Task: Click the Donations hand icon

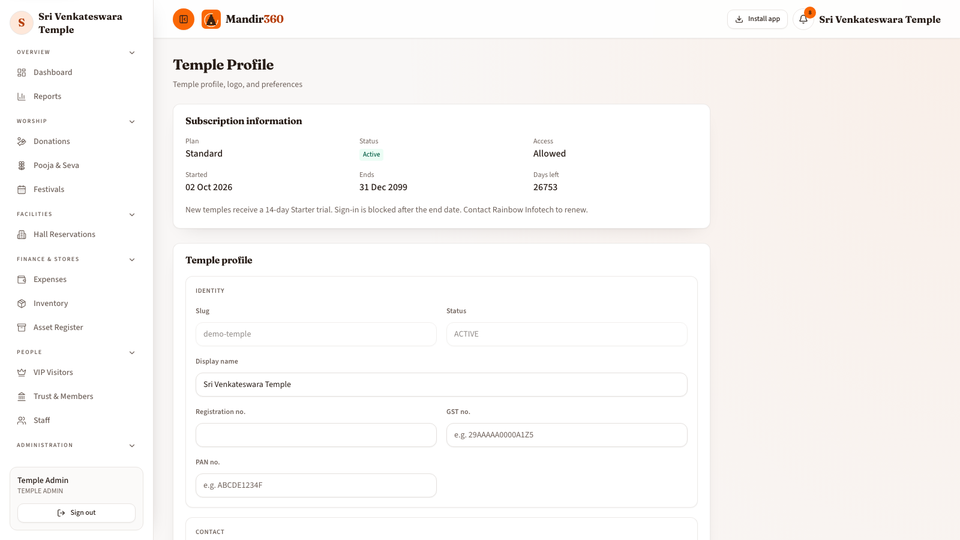Action: click(x=21, y=141)
